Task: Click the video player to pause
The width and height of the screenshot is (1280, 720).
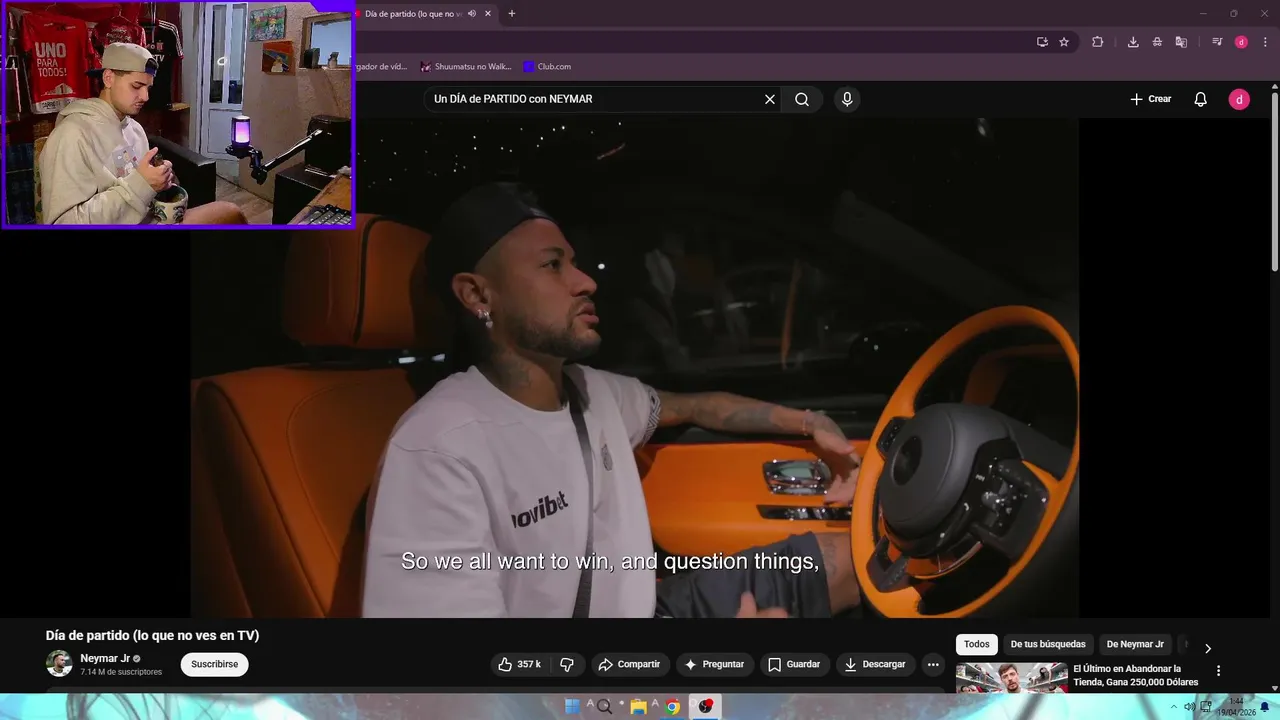Action: pos(635,367)
